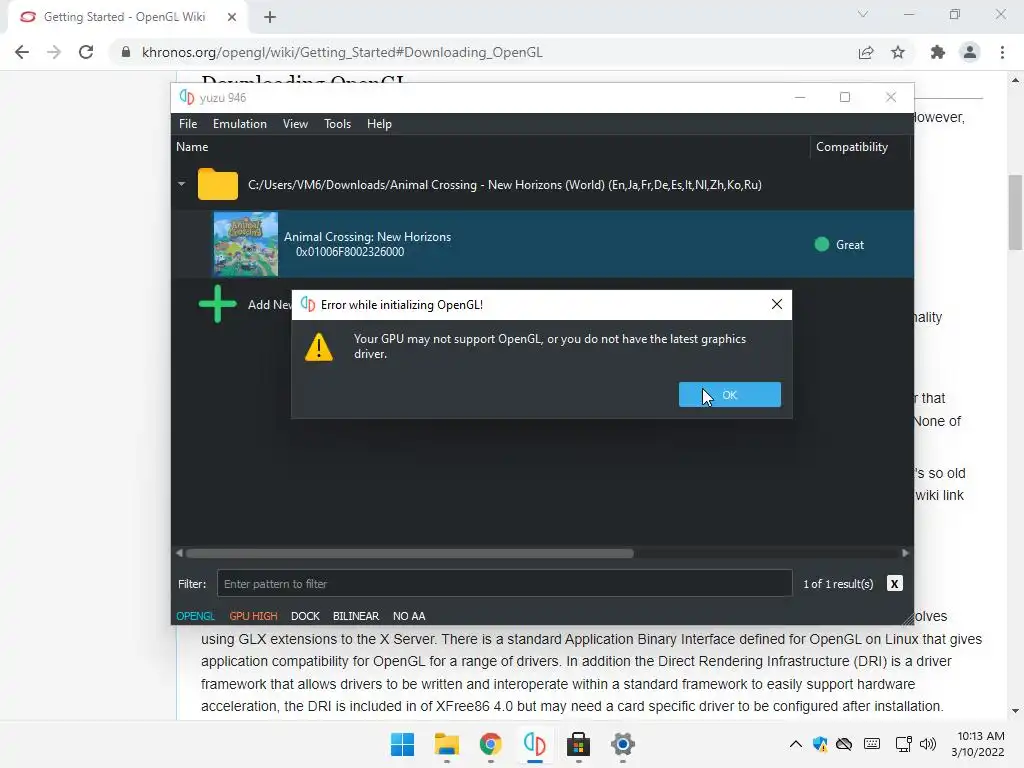The width and height of the screenshot is (1024, 768).
Task: Click the share page icon in Chrome
Action: click(x=866, y=52)
